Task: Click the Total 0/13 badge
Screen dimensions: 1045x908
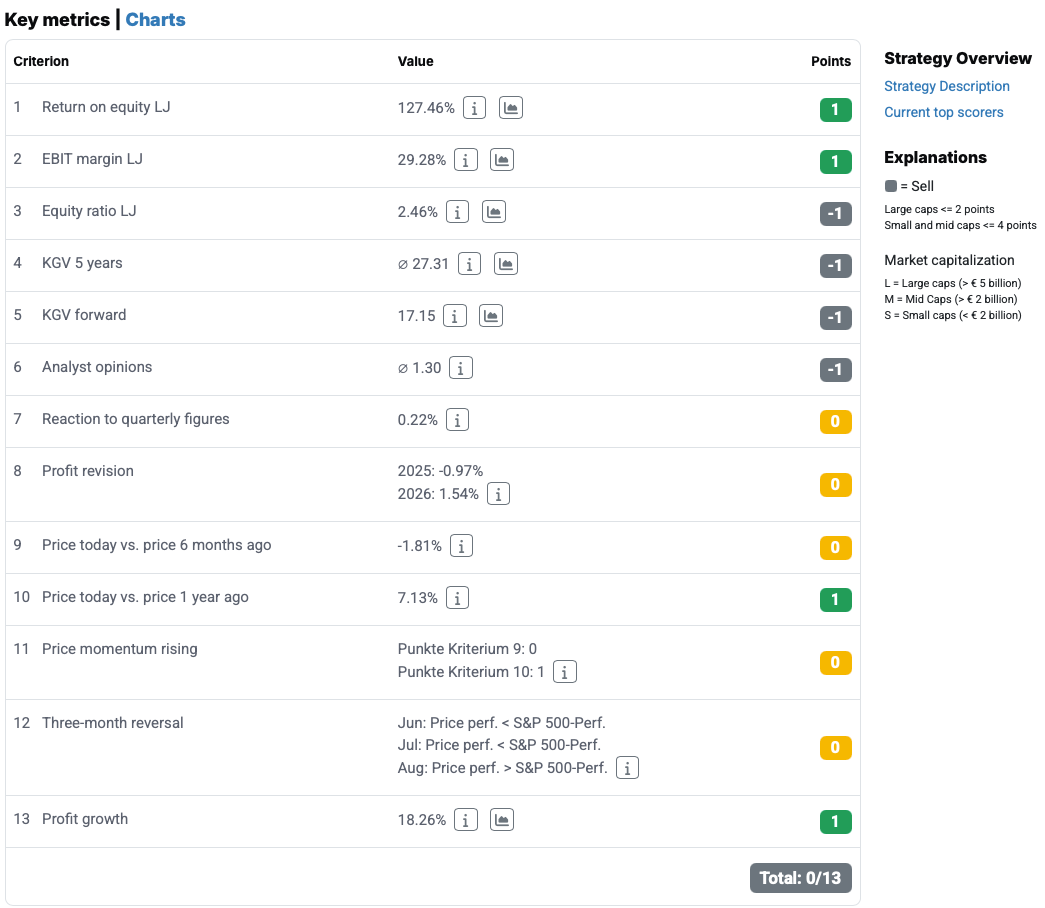Action: pos(800,878)
